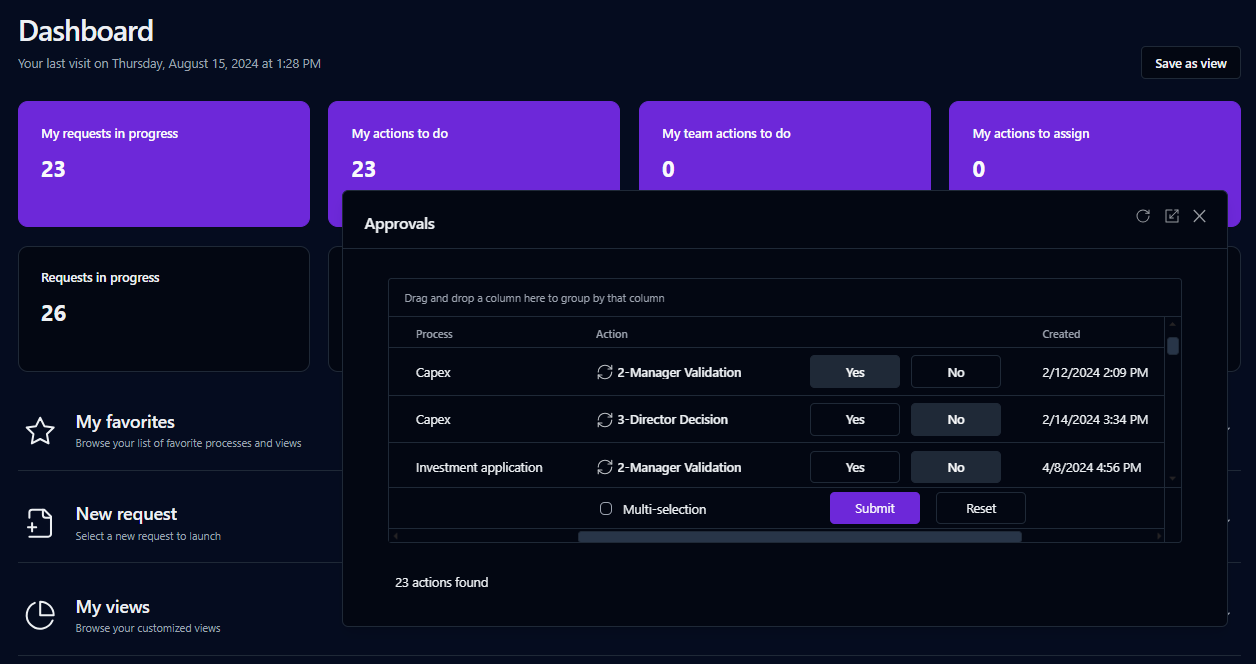Image resolution: width=1256 pixels, height=664 pixels.
Task: Click sync icon on Investment application row
Action: point(604,468)
